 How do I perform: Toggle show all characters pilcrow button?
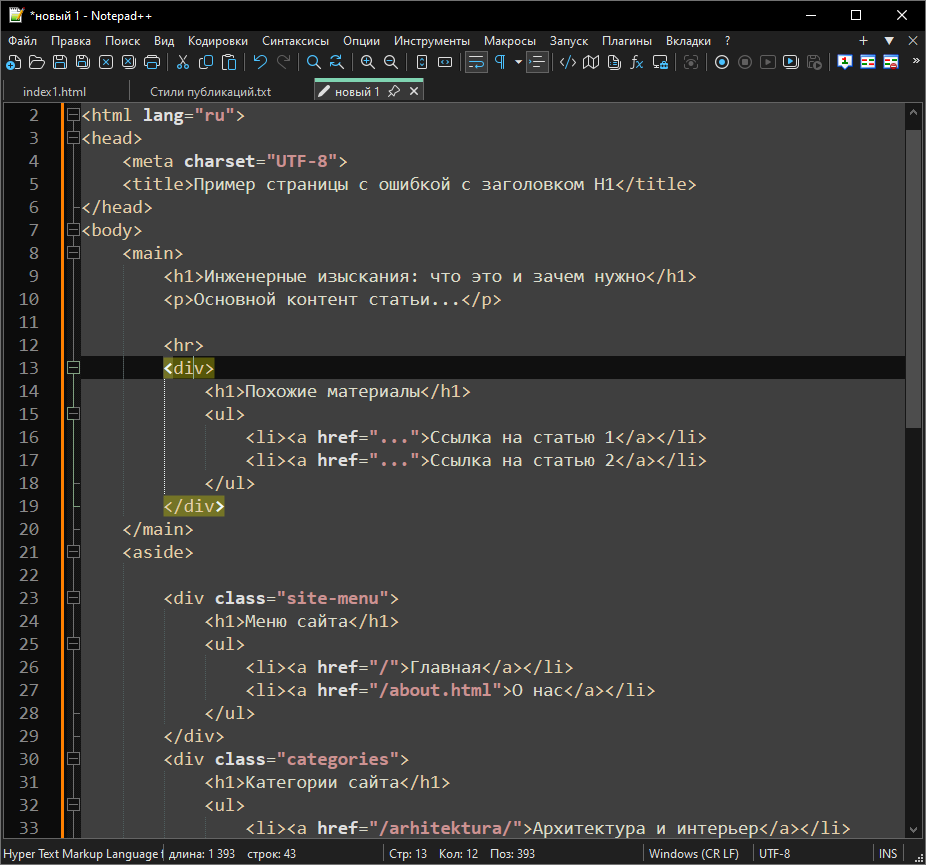(x=499, y=62)
